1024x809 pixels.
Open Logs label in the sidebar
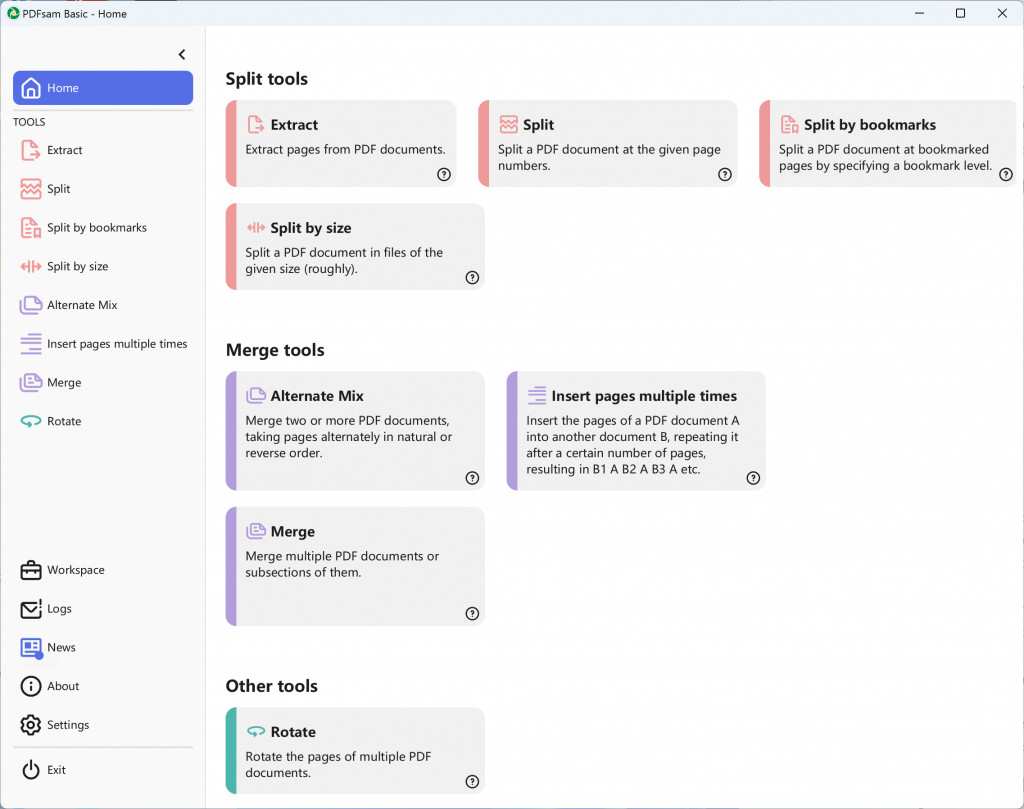click(x=59, y=609)
